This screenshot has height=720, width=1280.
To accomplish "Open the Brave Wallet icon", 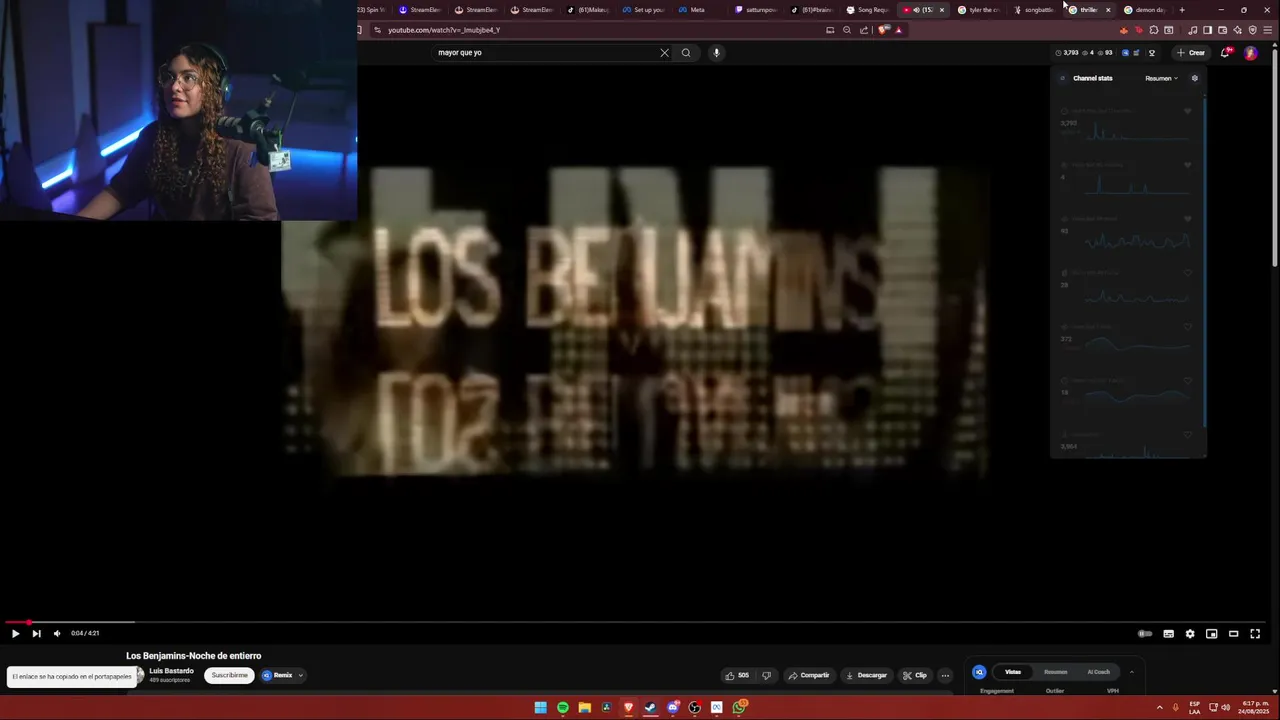I will [1222, 30].
